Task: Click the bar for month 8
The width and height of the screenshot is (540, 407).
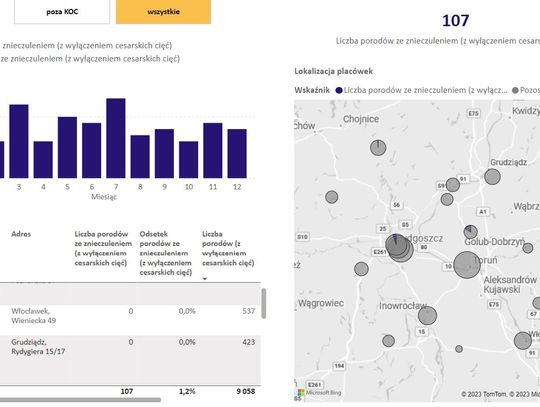Action: [140, 157]
